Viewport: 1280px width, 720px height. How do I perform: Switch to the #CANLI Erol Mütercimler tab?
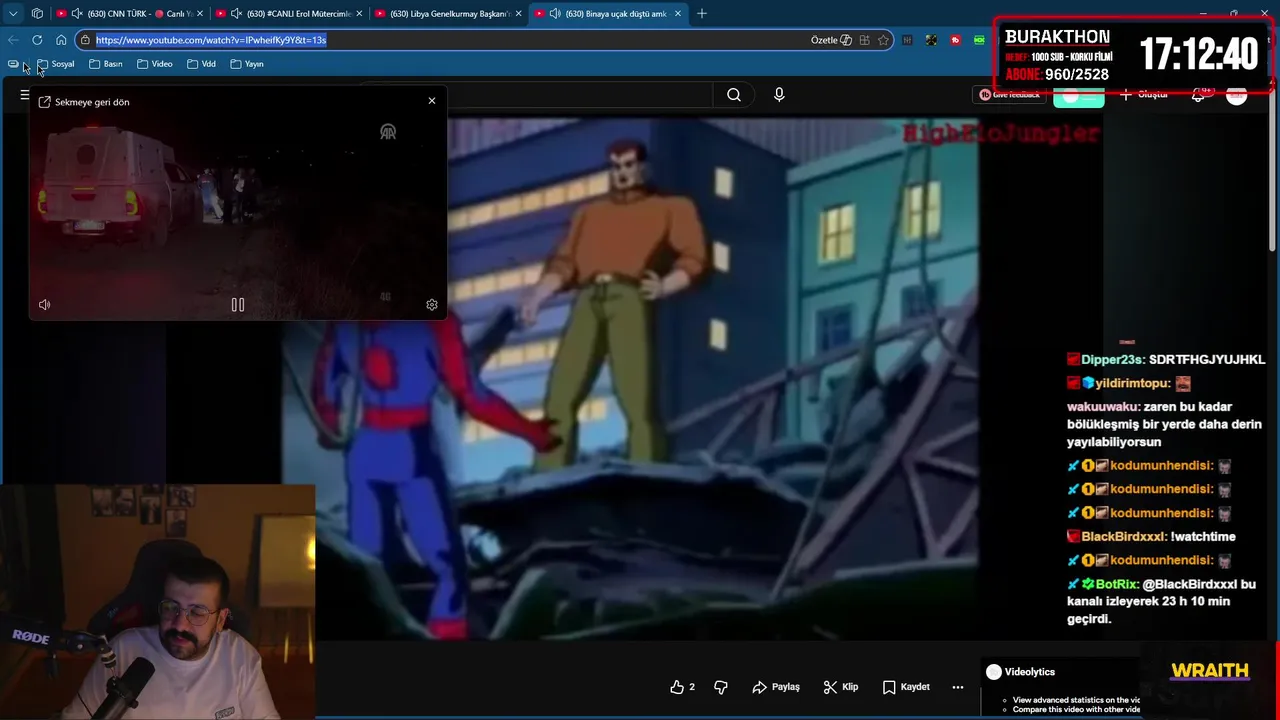(x=288, y=14)
